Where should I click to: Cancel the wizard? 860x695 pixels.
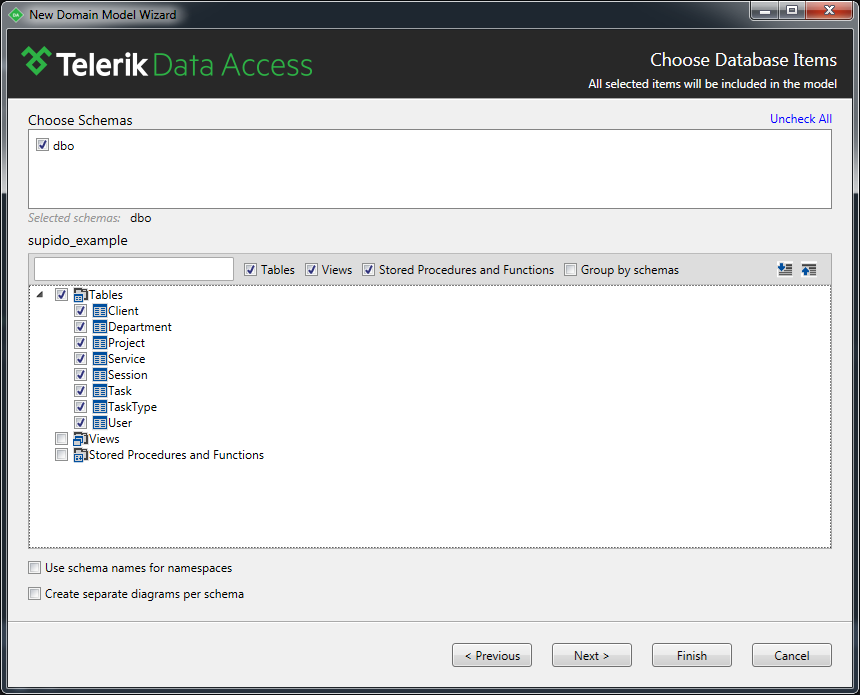[791, 655]
